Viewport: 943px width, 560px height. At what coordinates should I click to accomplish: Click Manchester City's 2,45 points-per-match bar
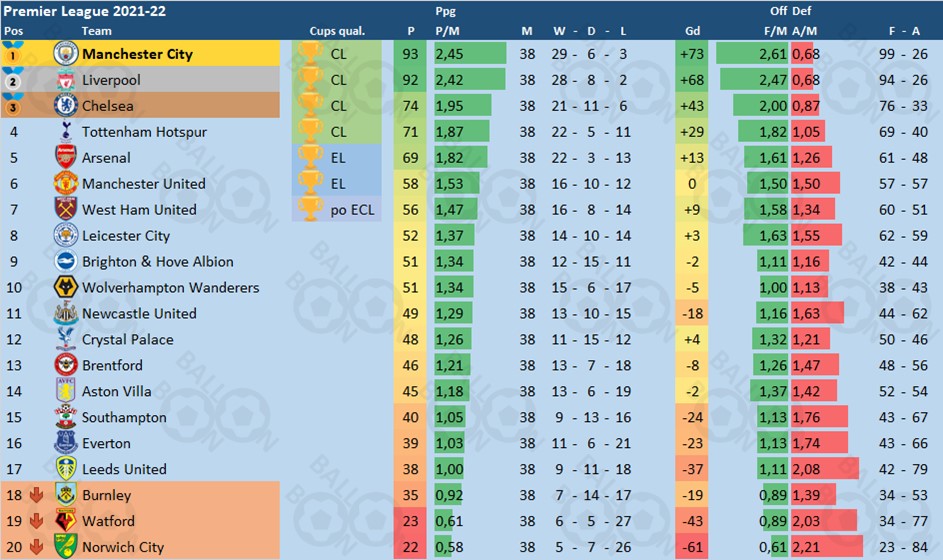(470, 54)
